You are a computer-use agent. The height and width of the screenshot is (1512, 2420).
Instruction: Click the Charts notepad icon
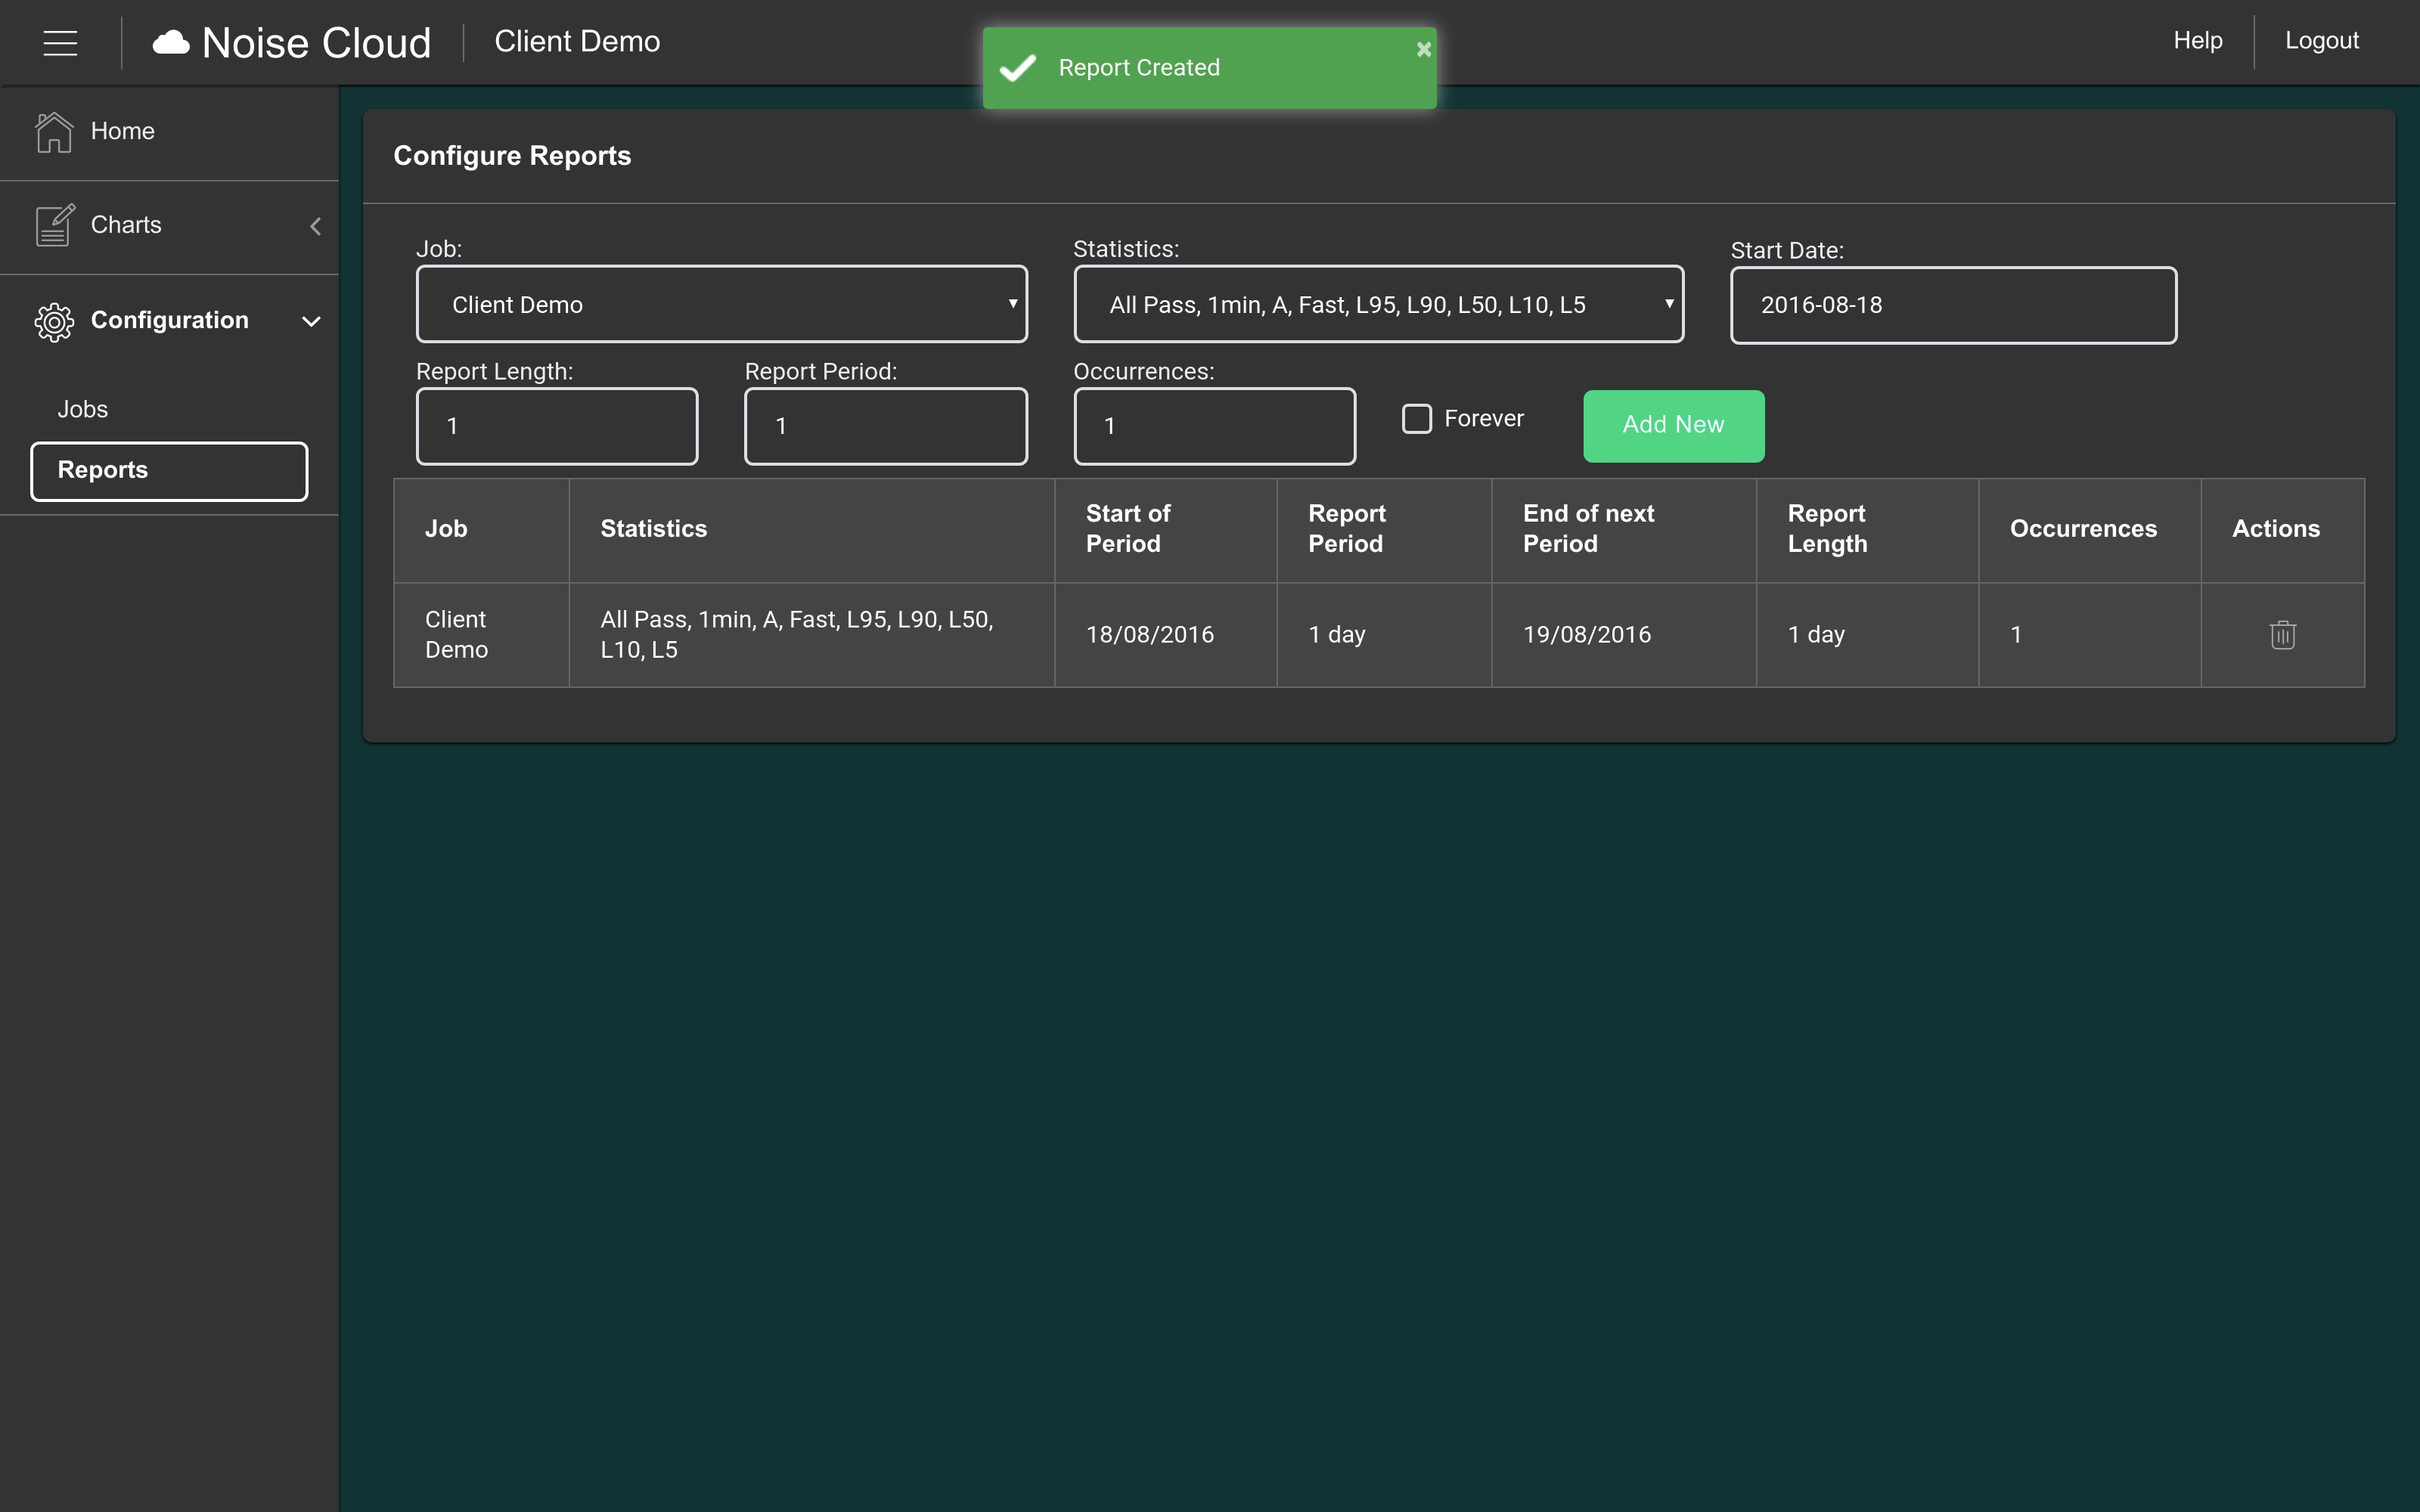coord(54,225)
